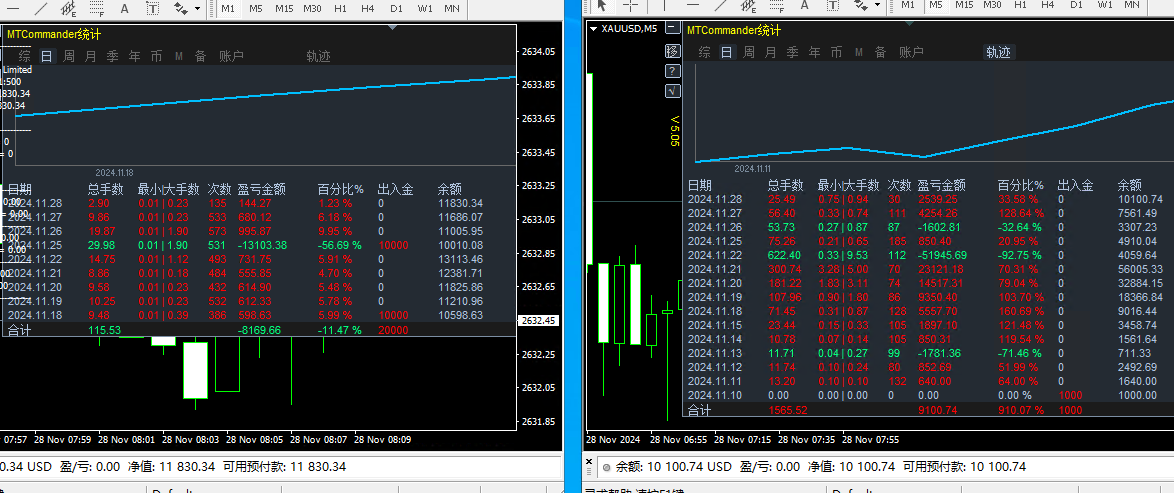Open Arrows dropdown in left window toolbar
The image size is (1174, 493).
[x=198, y=9]
